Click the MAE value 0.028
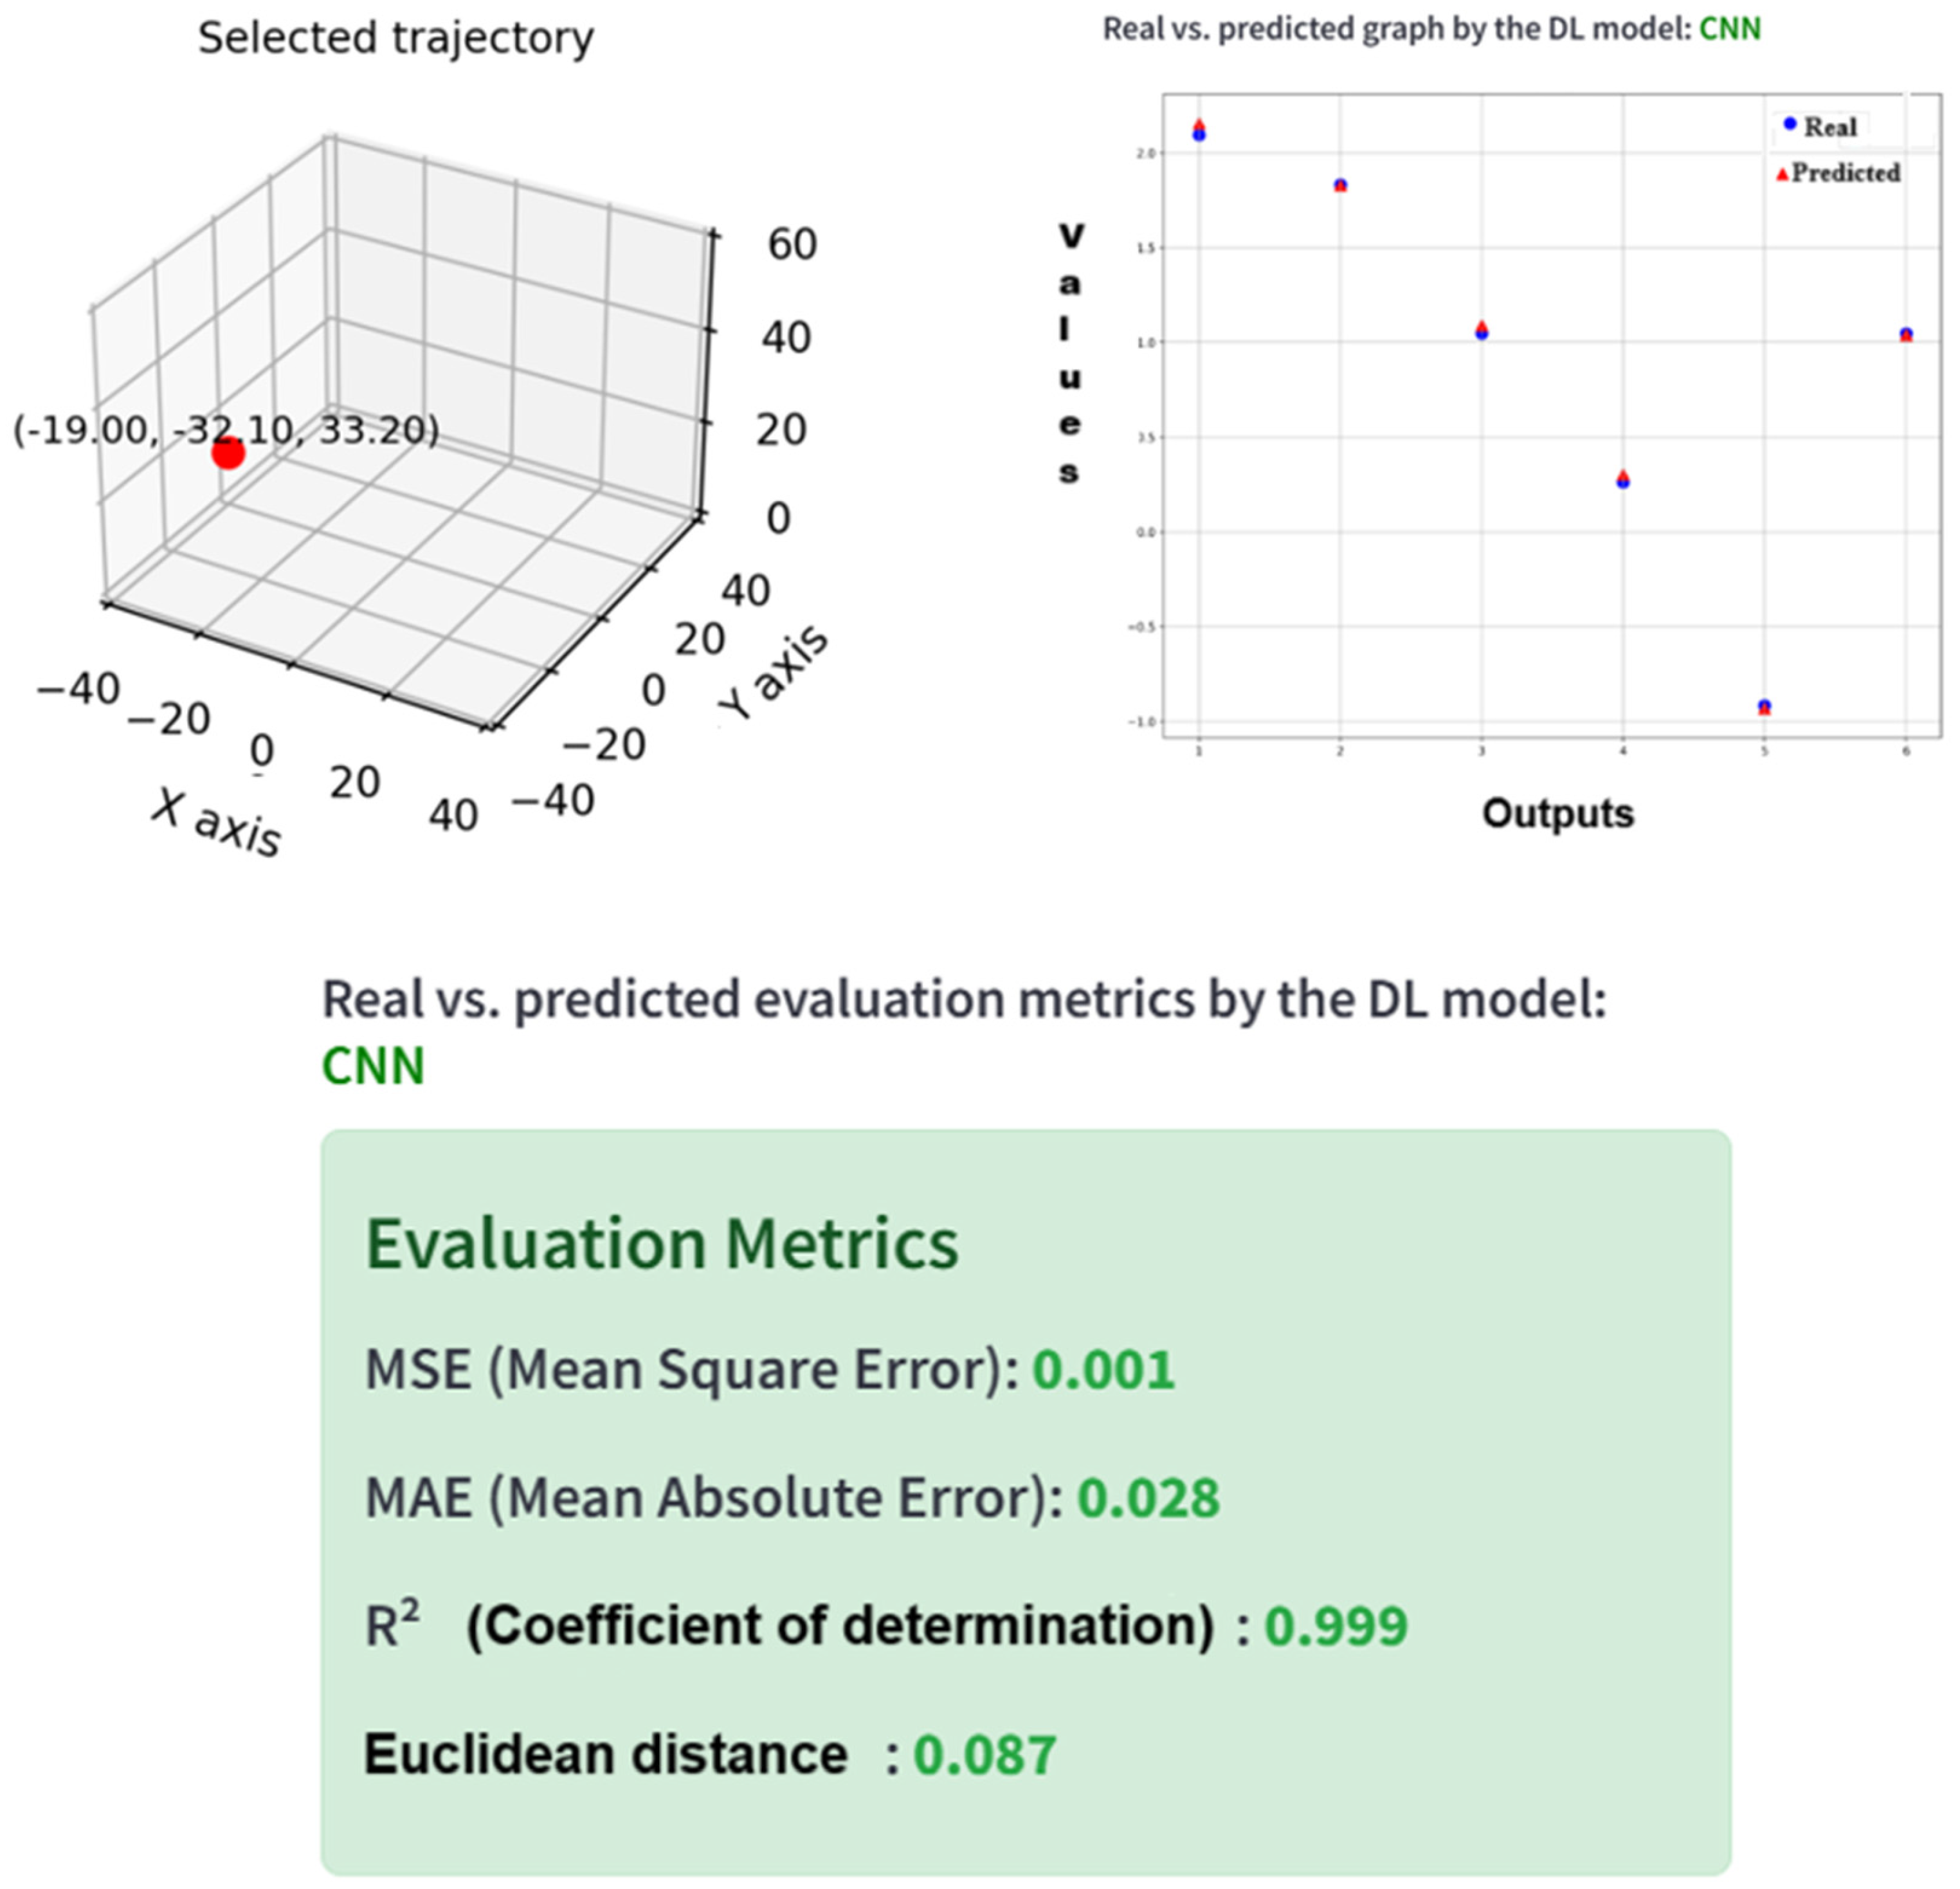Screen dimensions: 1960x1889 (x=1148, y=1498)
